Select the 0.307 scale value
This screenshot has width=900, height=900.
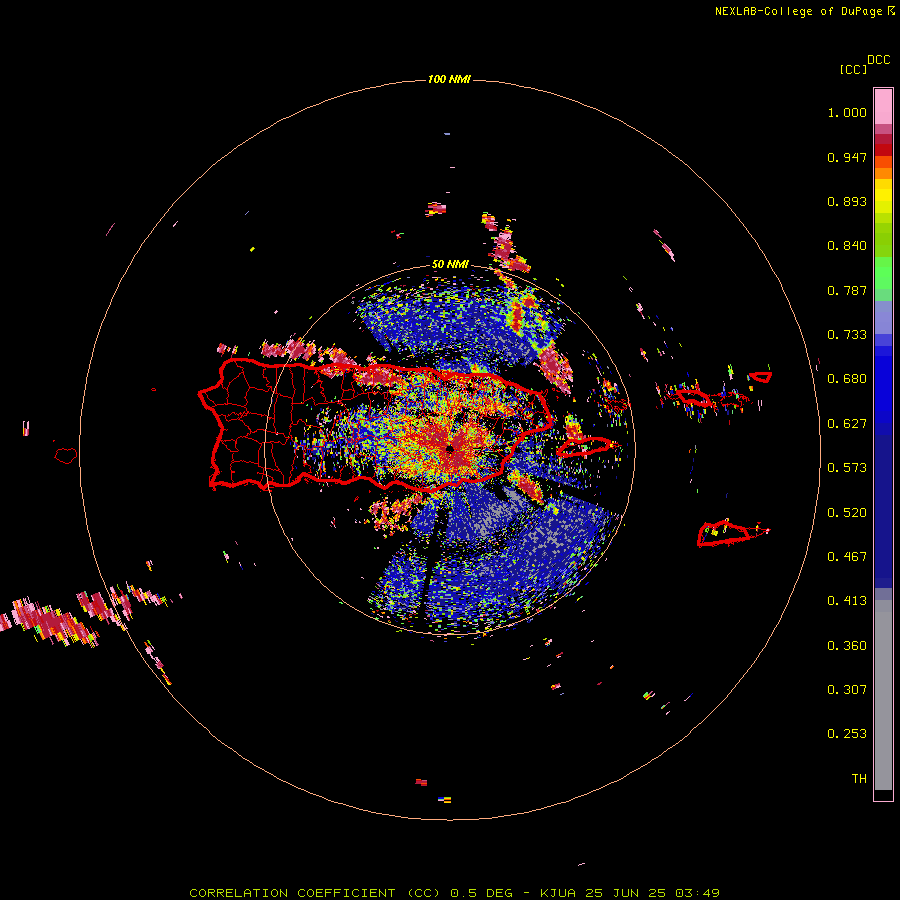tap(847, 690)
